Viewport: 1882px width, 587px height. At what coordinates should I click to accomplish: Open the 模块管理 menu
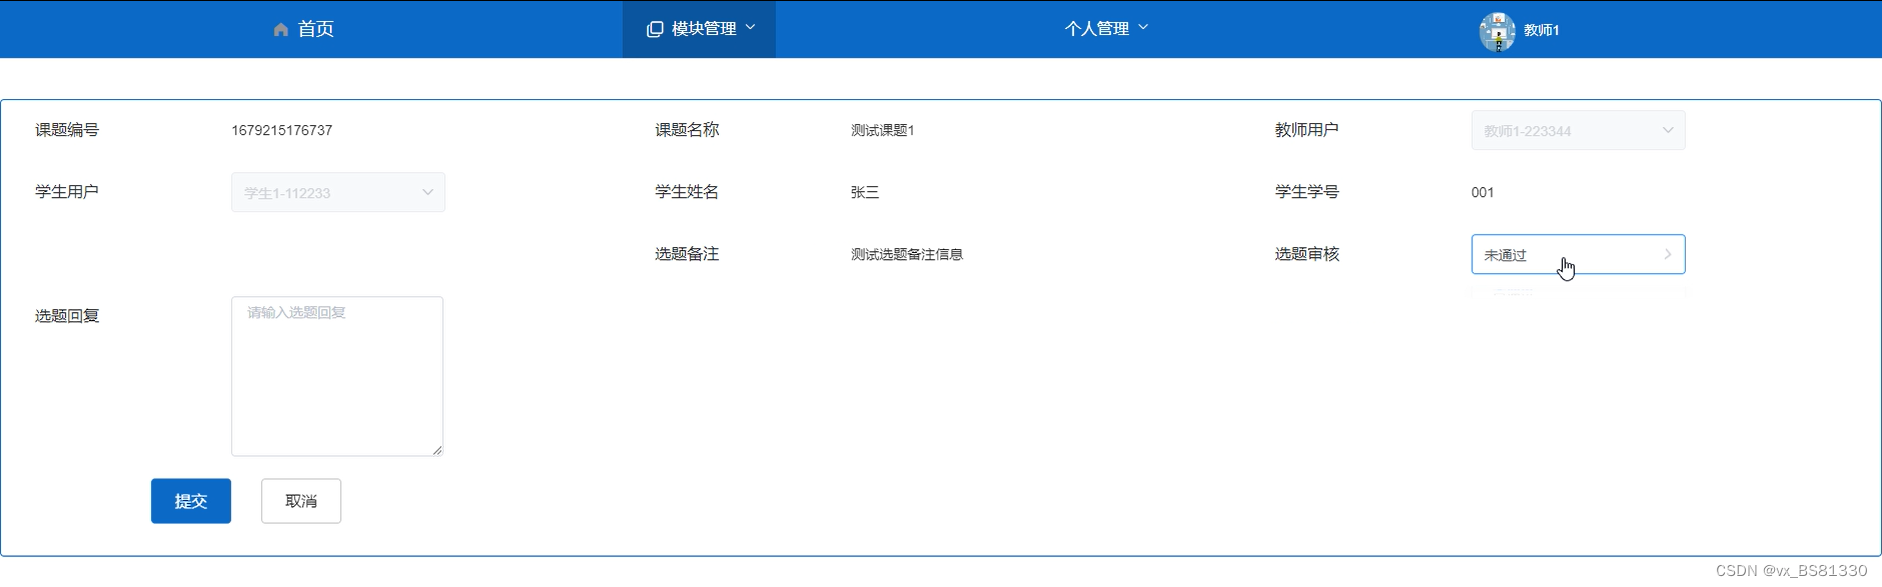[x=700, y=29]
